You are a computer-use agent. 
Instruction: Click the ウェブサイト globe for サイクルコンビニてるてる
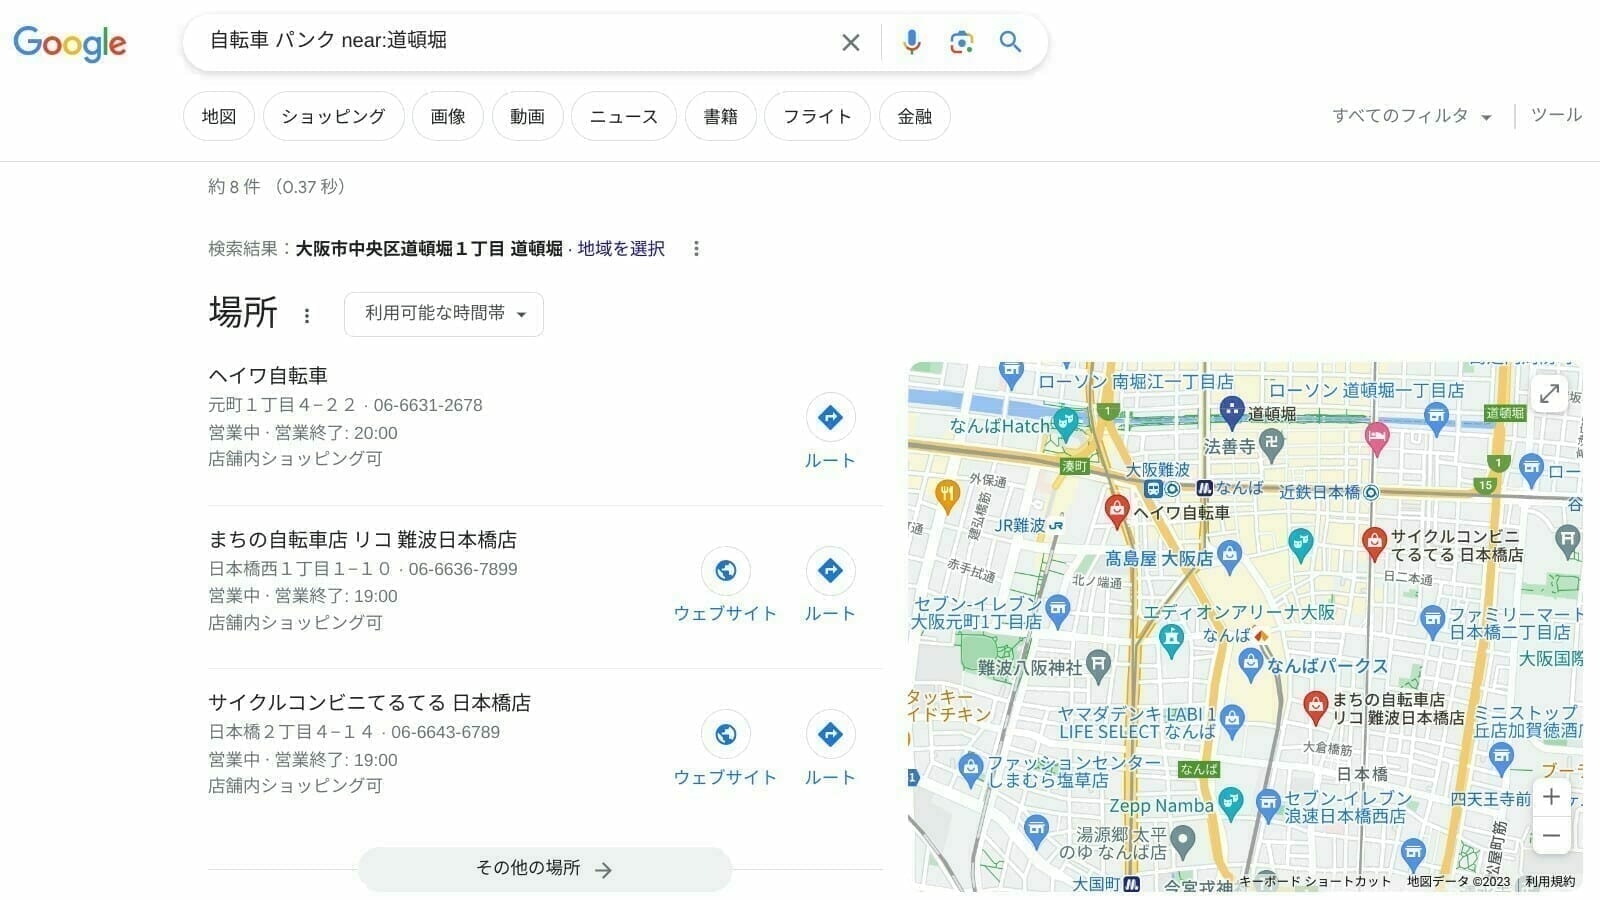[x=725, y=734]
